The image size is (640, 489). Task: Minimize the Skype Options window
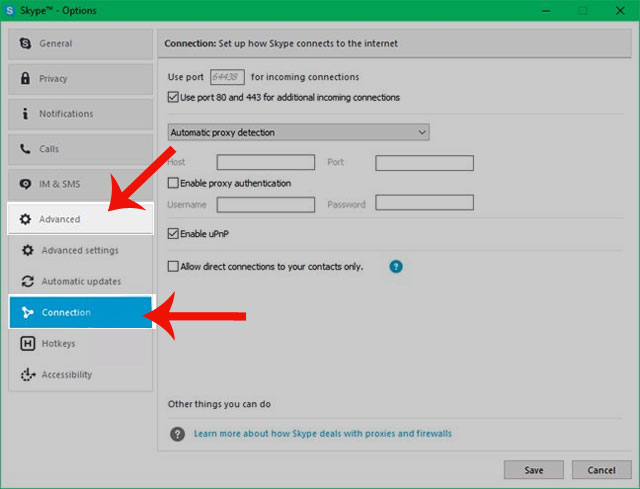(x=546, y=11)
